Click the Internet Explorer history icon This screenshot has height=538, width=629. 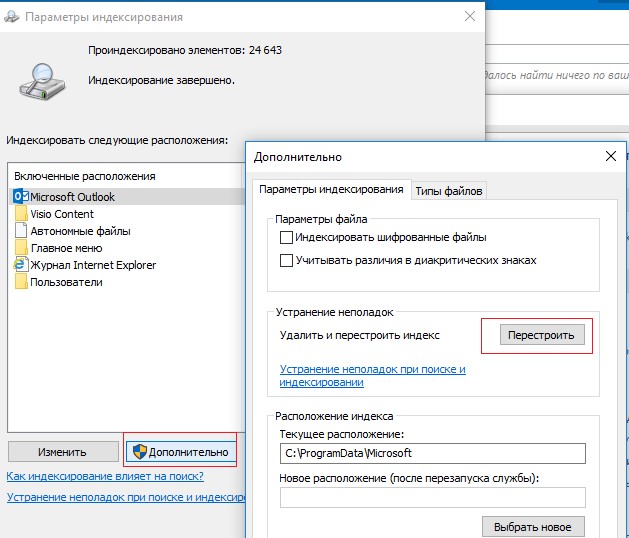20,265
